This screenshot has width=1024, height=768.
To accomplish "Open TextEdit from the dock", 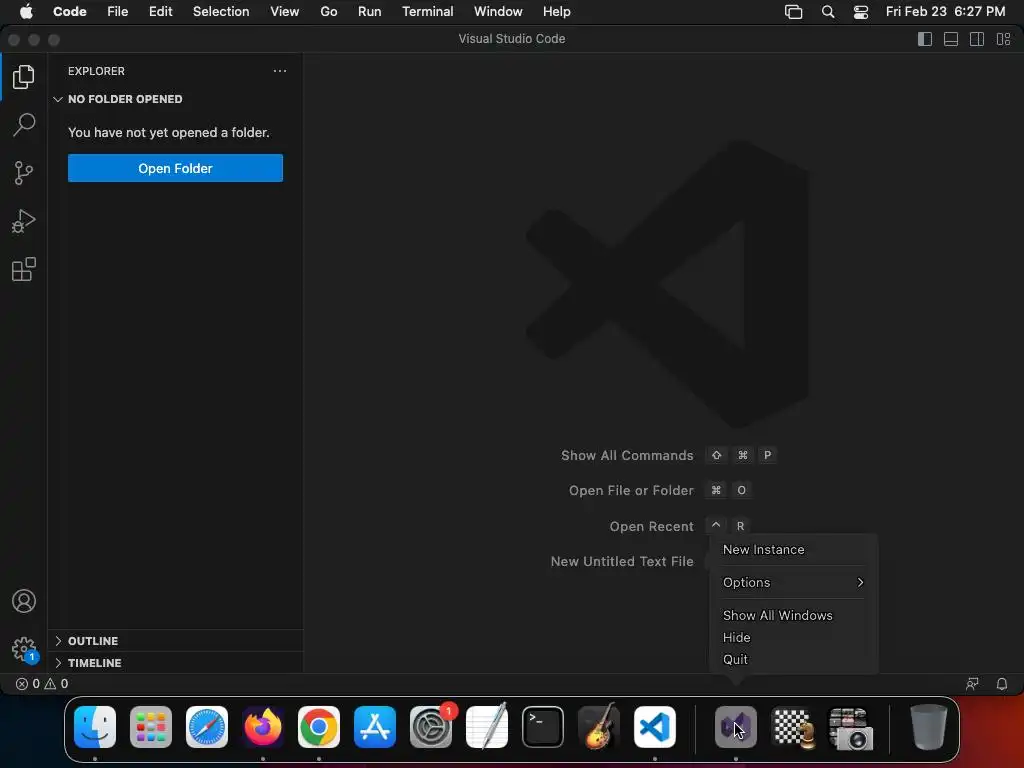I will coord(487,727).
